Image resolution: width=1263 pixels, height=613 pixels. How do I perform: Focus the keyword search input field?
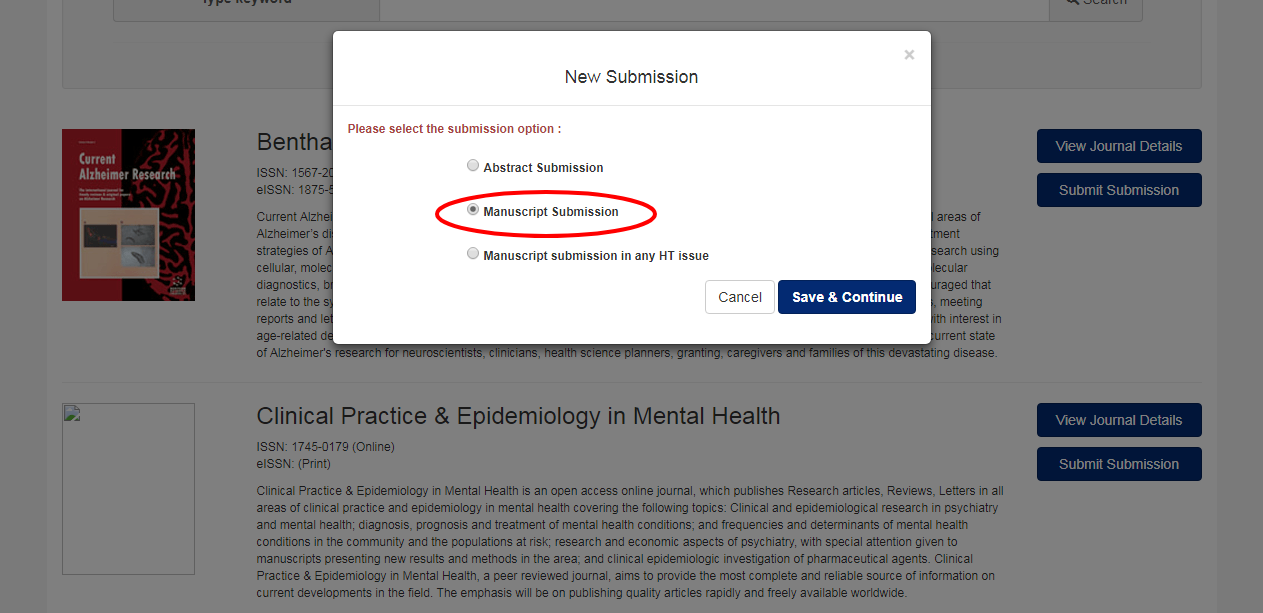(713, 5)
